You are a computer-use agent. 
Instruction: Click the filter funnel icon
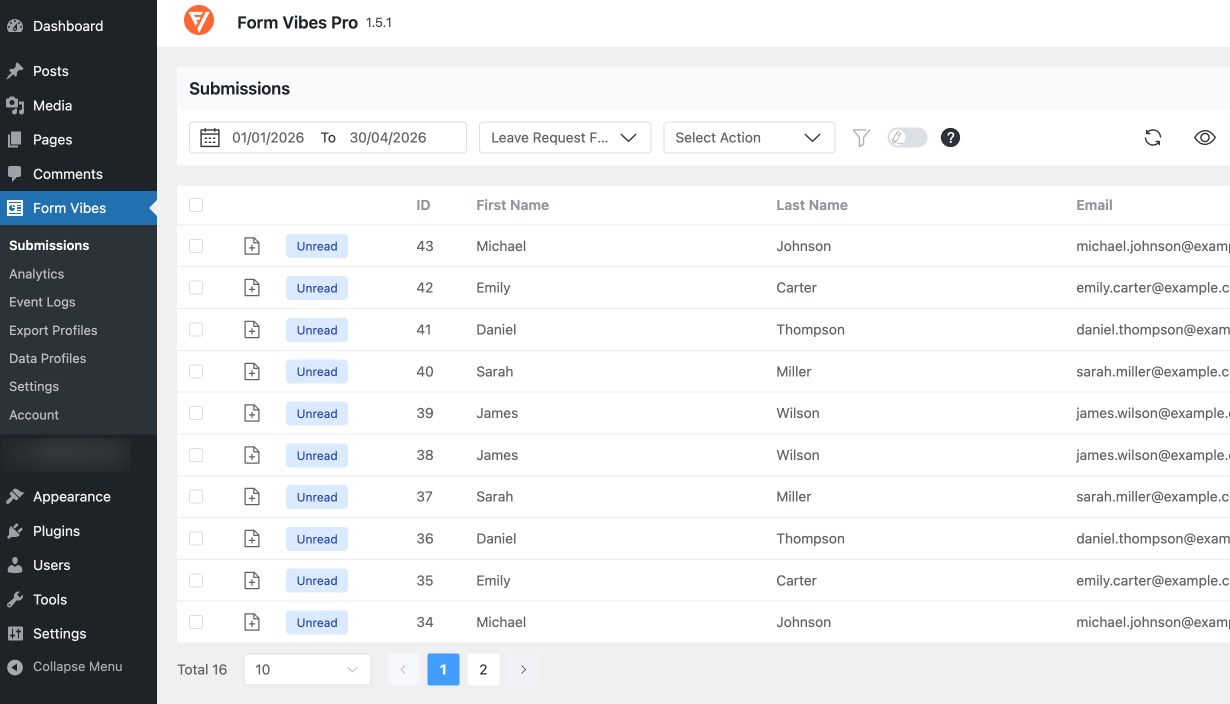861,138
